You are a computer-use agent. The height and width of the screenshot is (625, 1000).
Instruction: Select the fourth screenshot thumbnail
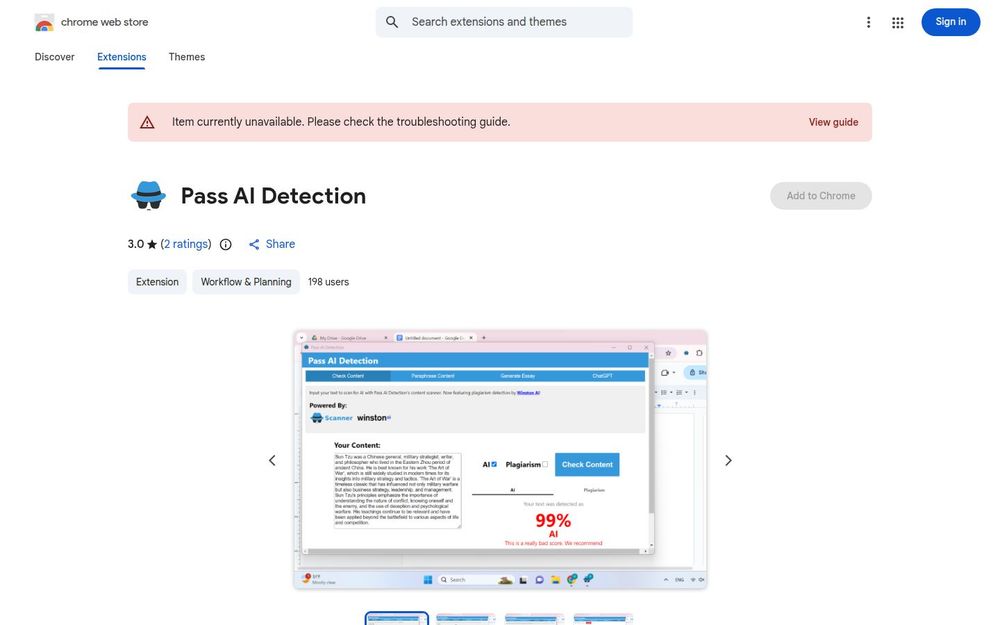click(x=603, y=619)
